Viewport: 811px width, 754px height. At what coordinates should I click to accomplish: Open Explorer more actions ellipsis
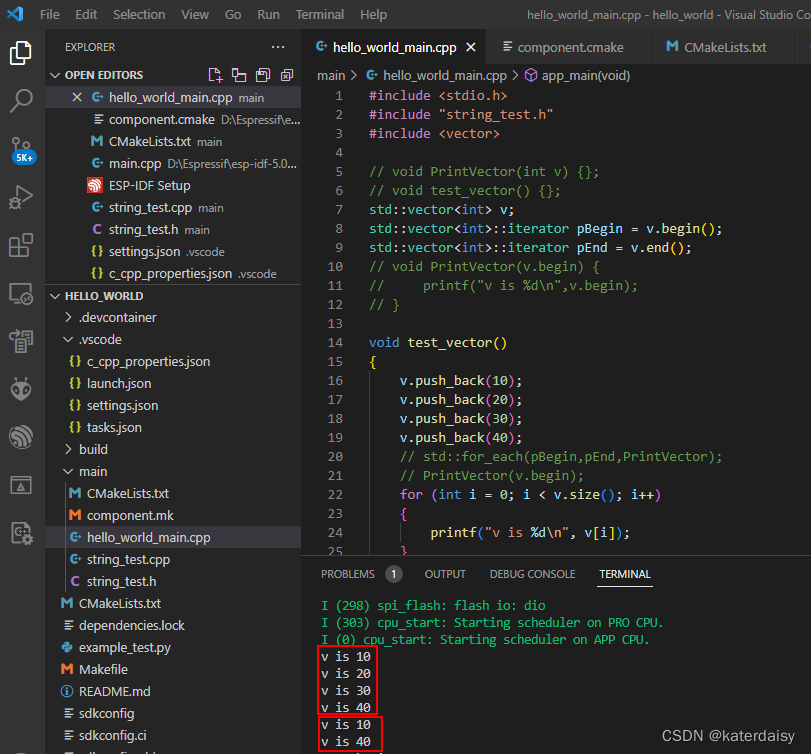click(x=278, y=47)
